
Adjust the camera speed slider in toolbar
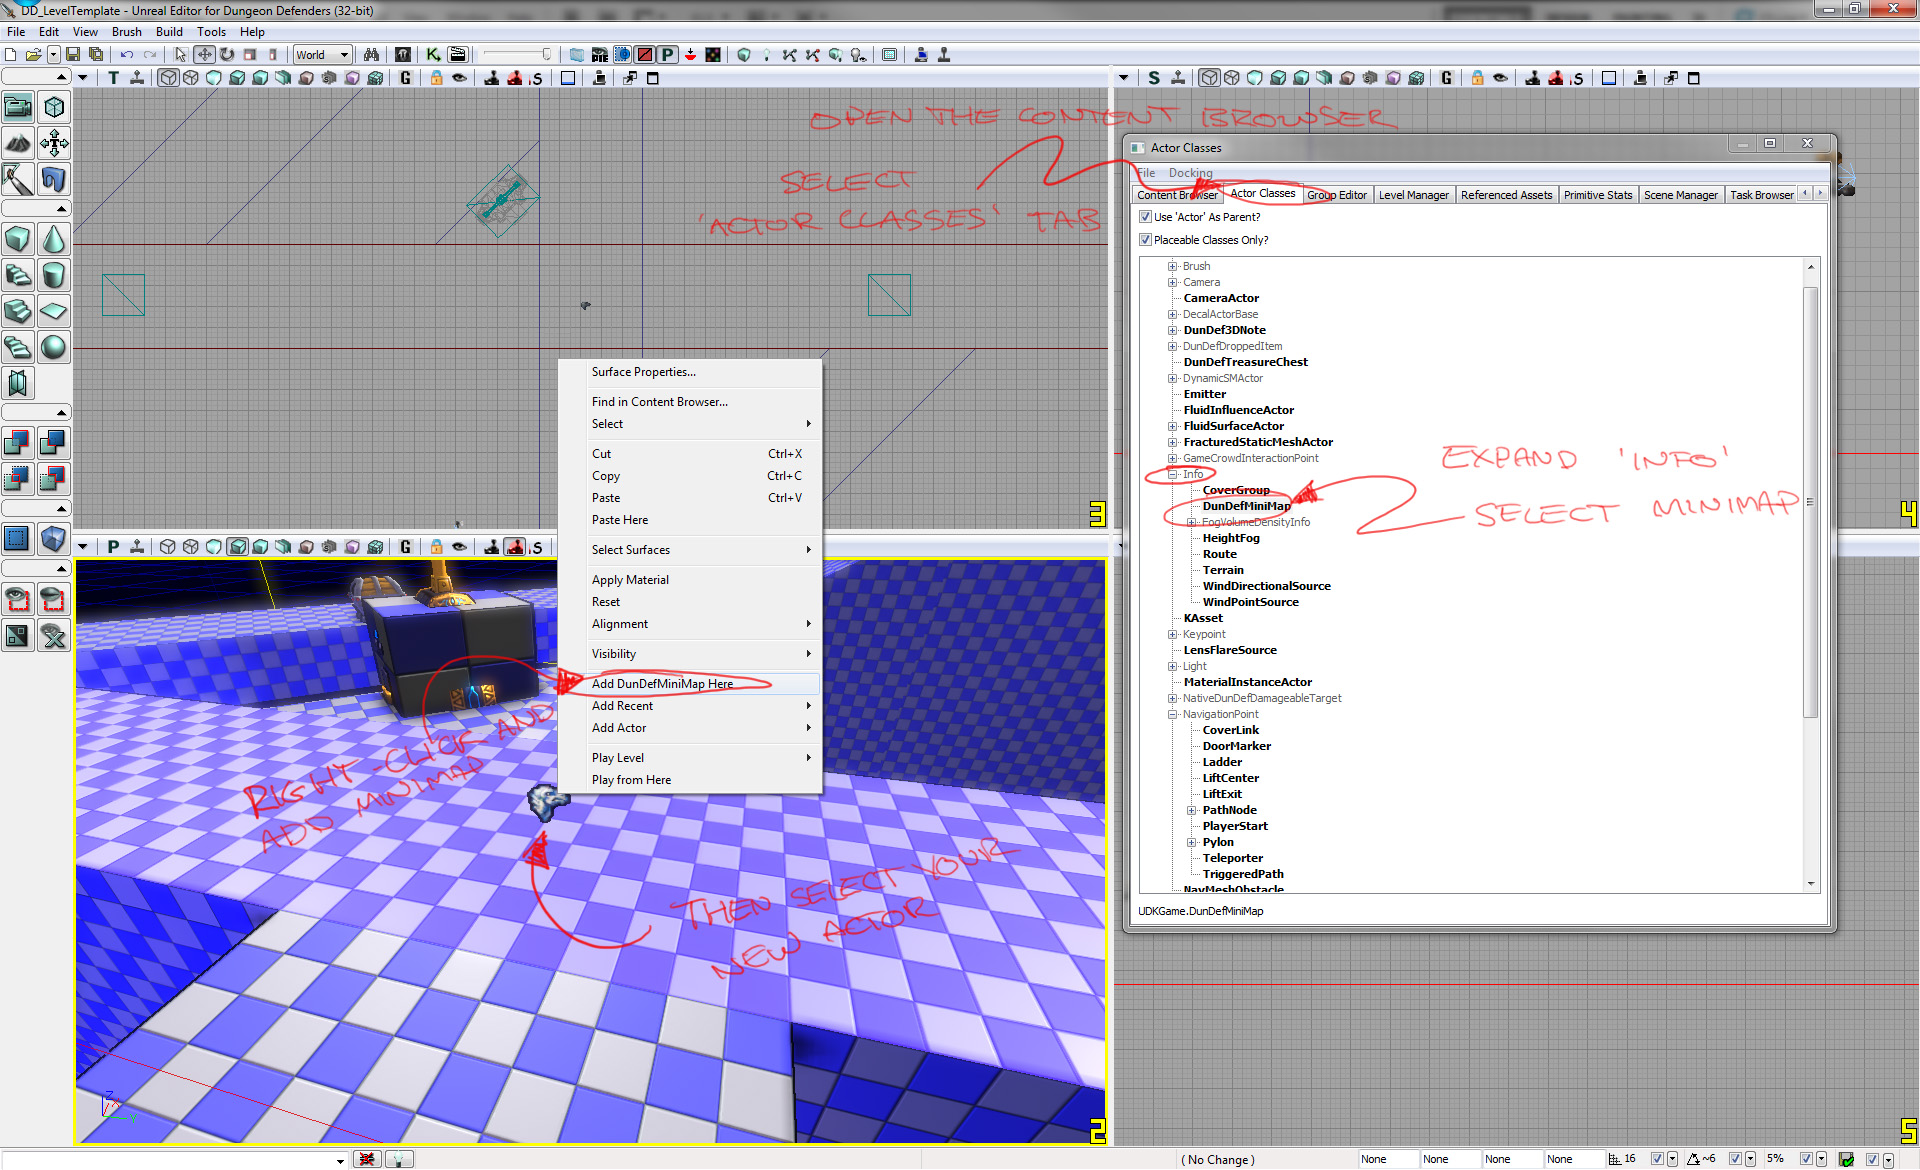pos(516,54)
